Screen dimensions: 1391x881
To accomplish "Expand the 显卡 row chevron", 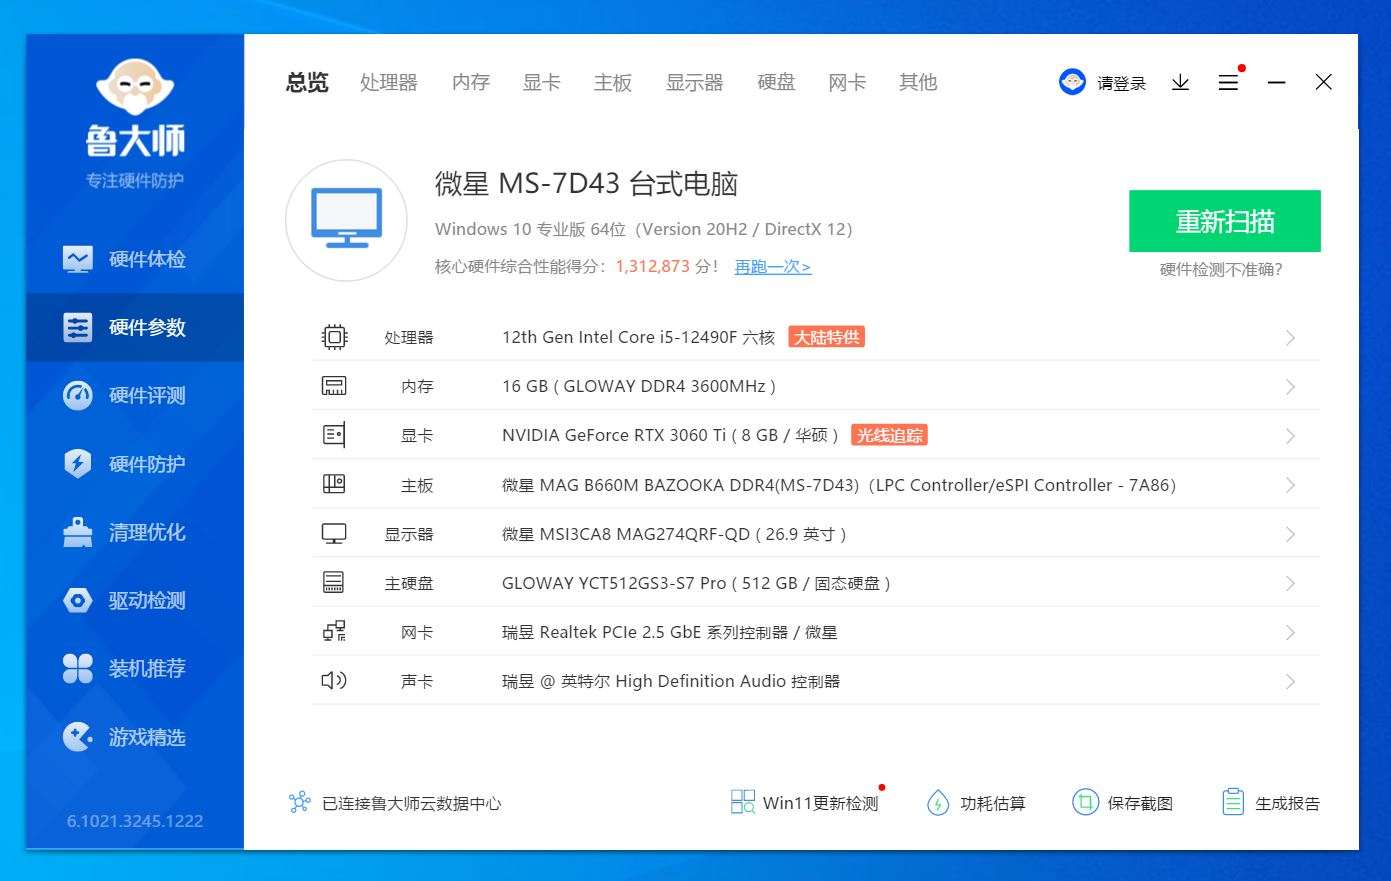I will pos(1290,436).
